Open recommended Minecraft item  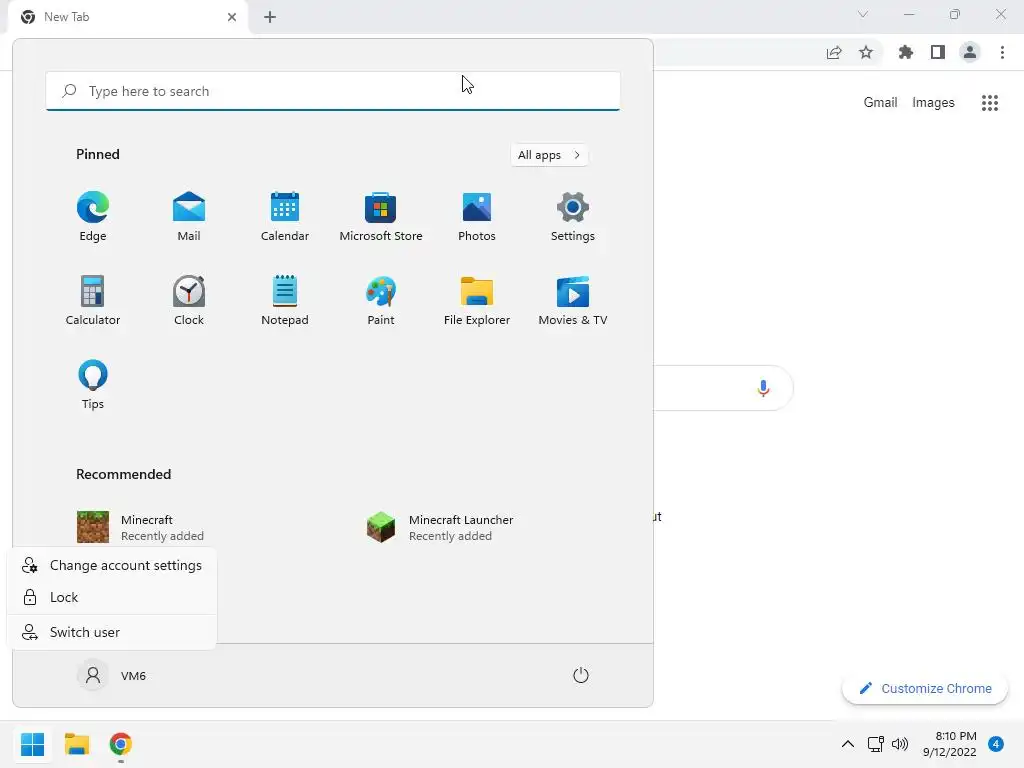point(140,528)
